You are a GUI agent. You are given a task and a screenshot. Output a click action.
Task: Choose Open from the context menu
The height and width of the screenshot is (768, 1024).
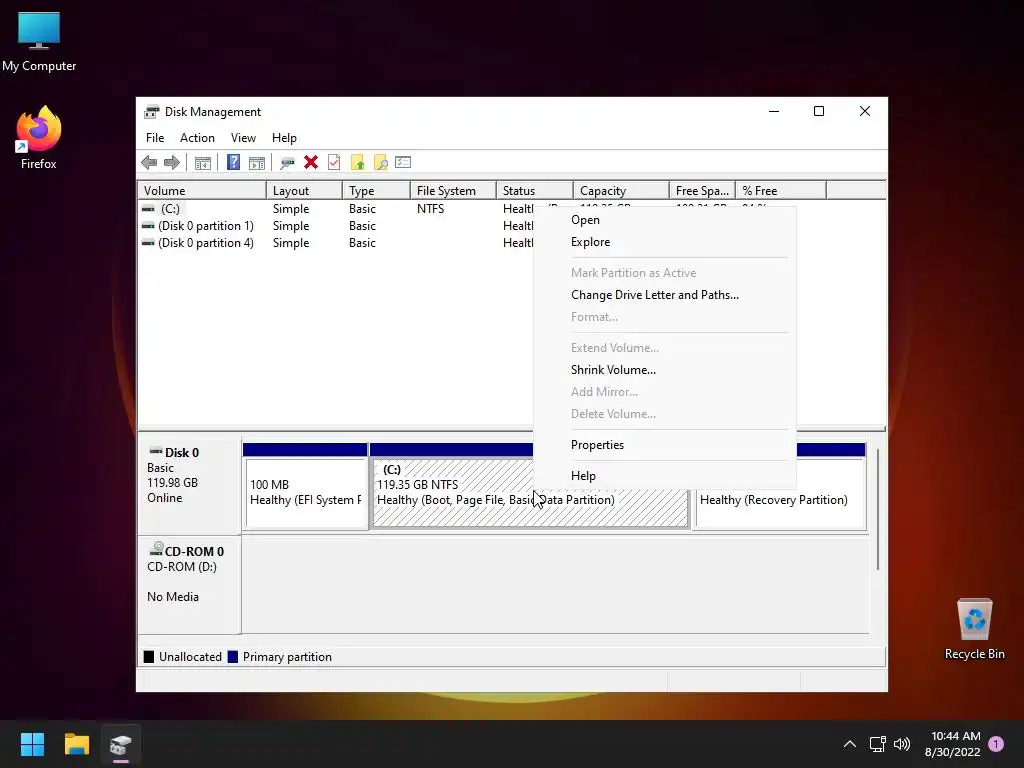[665, 220]
